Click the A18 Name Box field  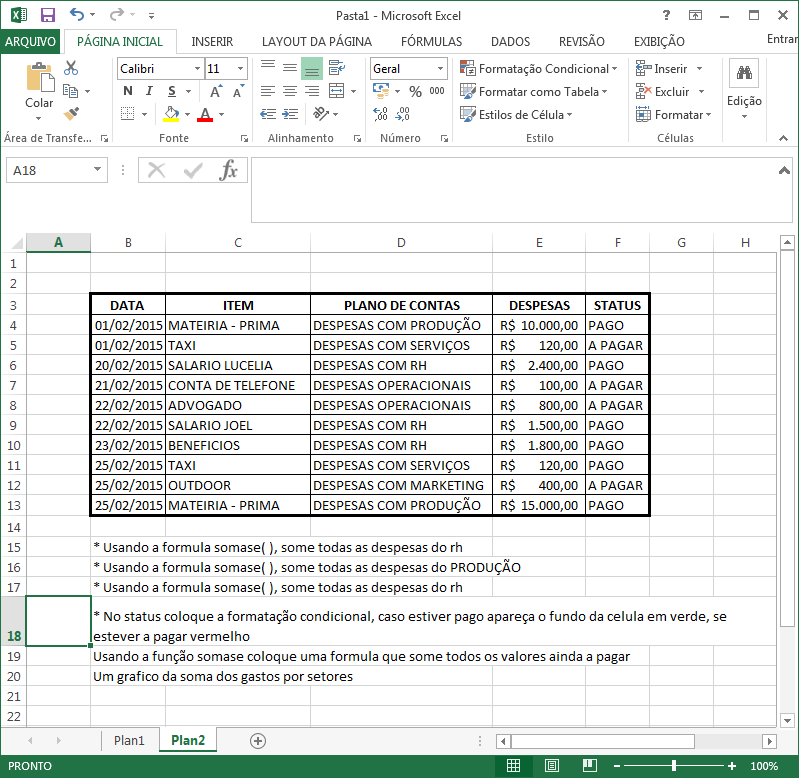(56, 170)
